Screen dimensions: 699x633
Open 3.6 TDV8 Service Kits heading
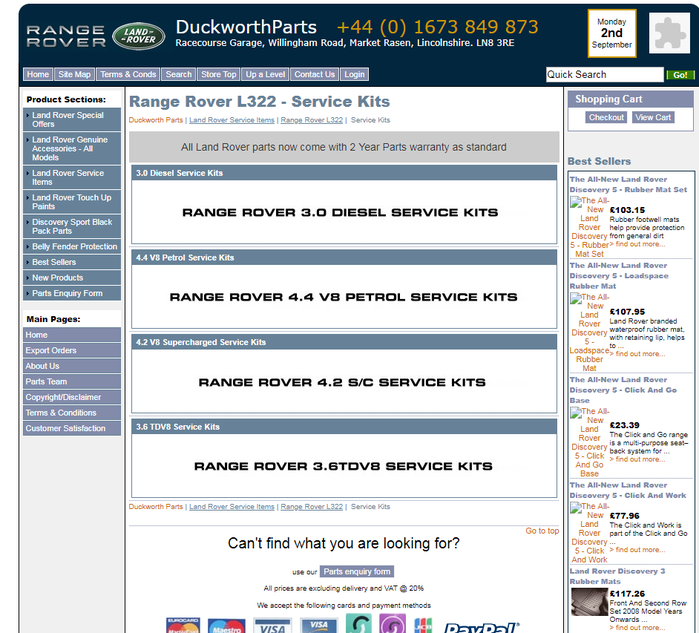tap(178, 427)
